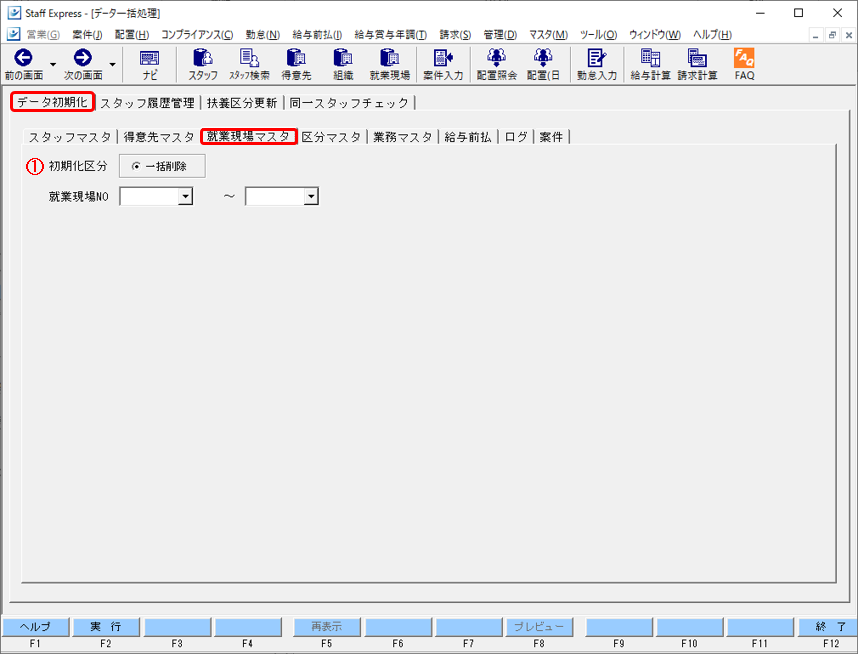Screen dimensions: 858x654
Task: Click the document icon left of 営業 menu
Action: tap(14, 34)
